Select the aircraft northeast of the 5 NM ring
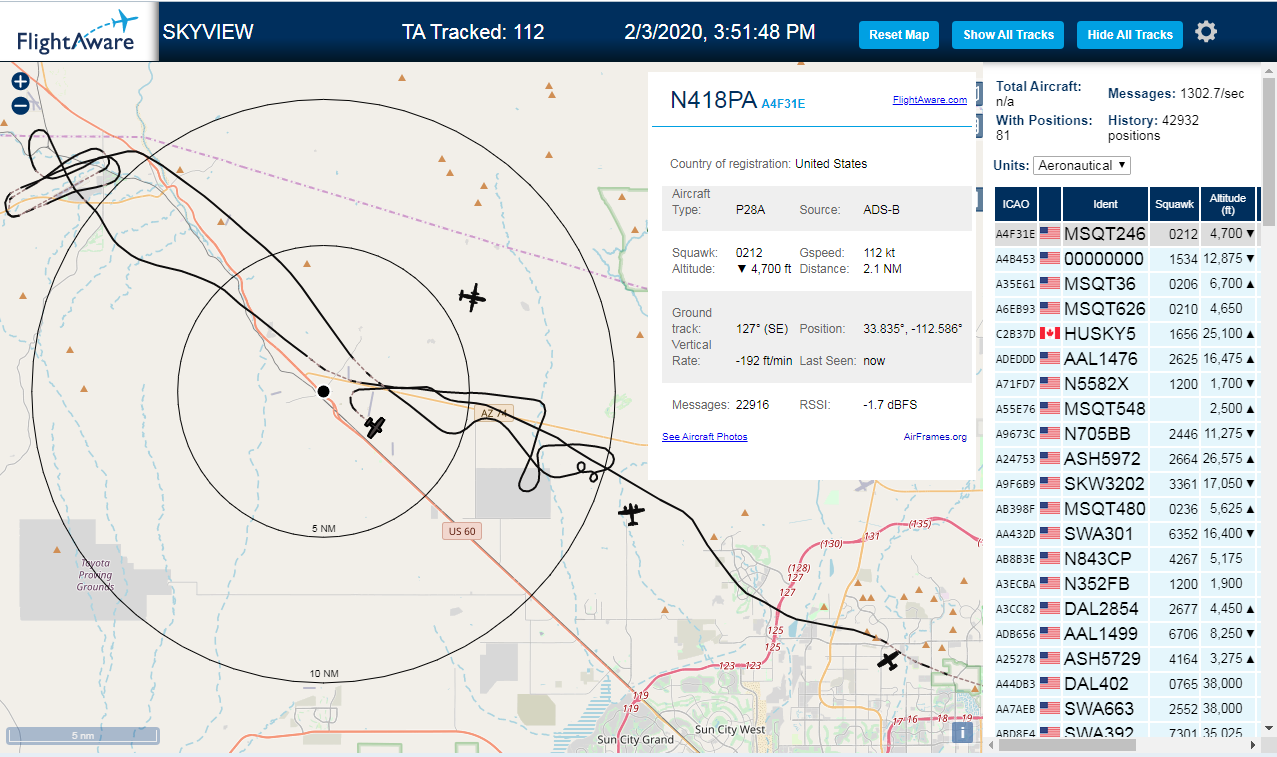This screenshot has height=757, width=1277. coord(472,297)
